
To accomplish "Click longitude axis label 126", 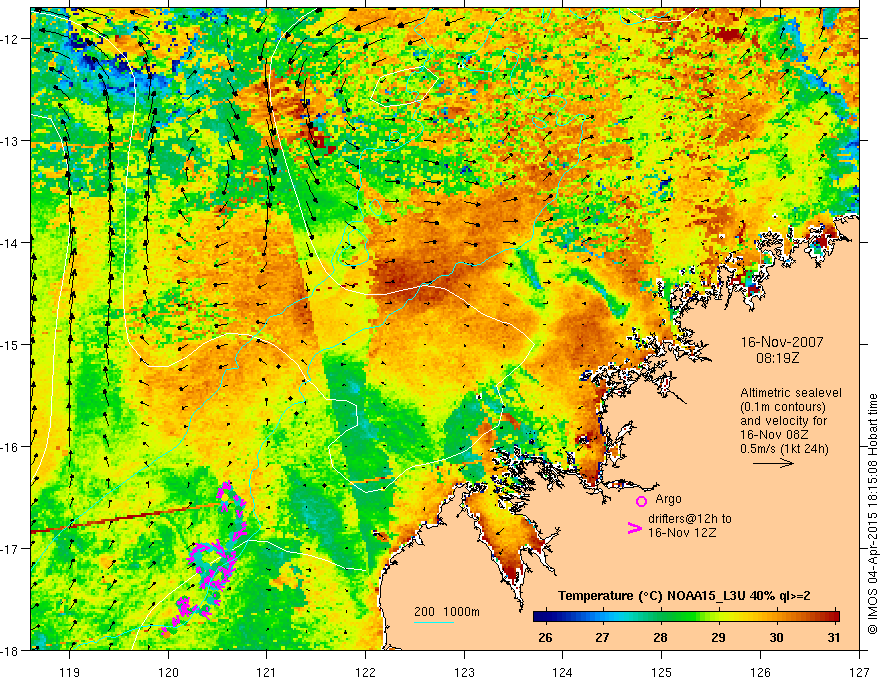I will click(760, 672).
